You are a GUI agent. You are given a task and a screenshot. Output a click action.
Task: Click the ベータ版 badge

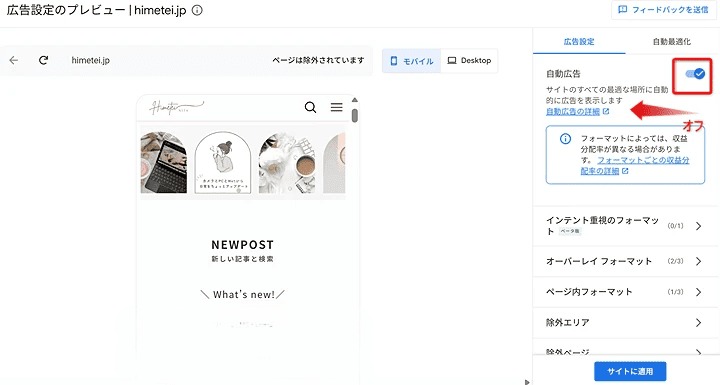[570, 232]
